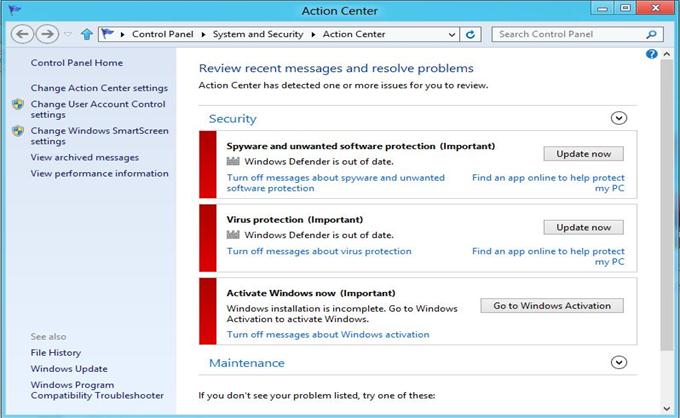Expand the Maintenance section chevron
680x418 pixels.
point(618,363)
